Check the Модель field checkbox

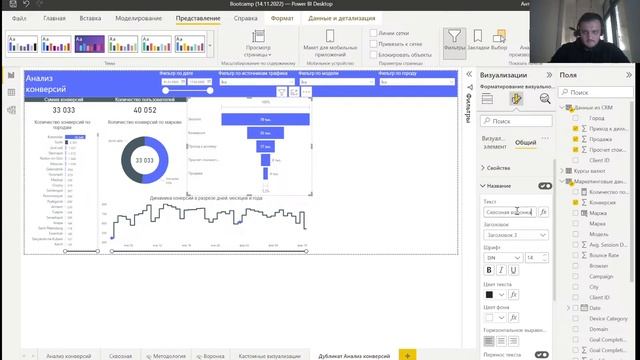click(x=575, y=234)
